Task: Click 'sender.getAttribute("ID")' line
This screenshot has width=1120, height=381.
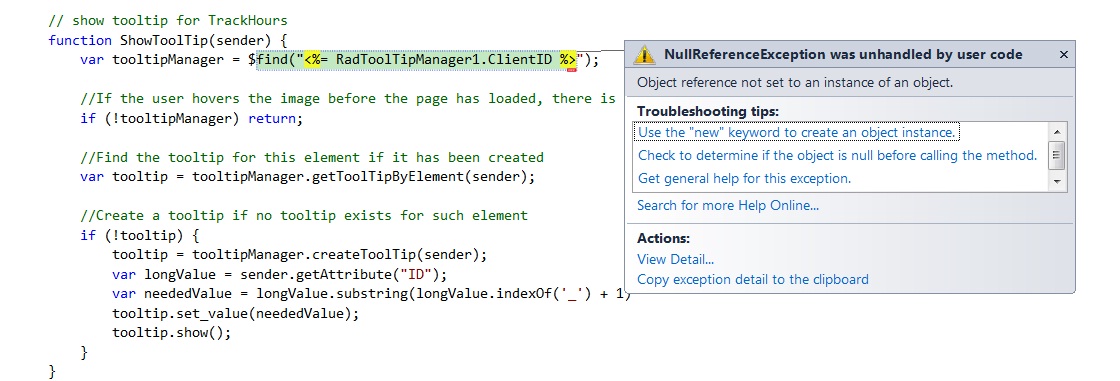Action: 279,274
